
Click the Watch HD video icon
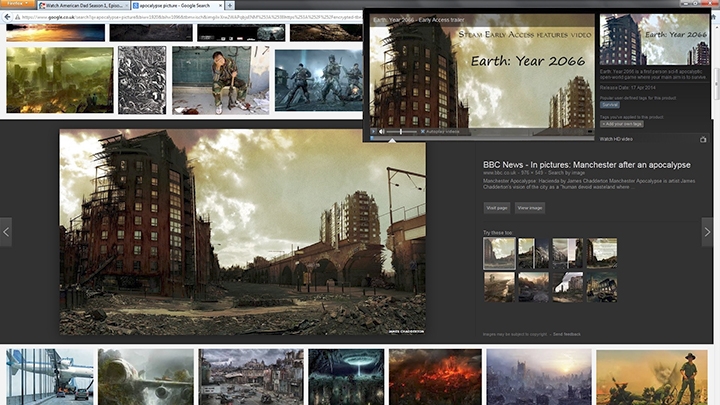pyautogui.click(x=703, y=139)
